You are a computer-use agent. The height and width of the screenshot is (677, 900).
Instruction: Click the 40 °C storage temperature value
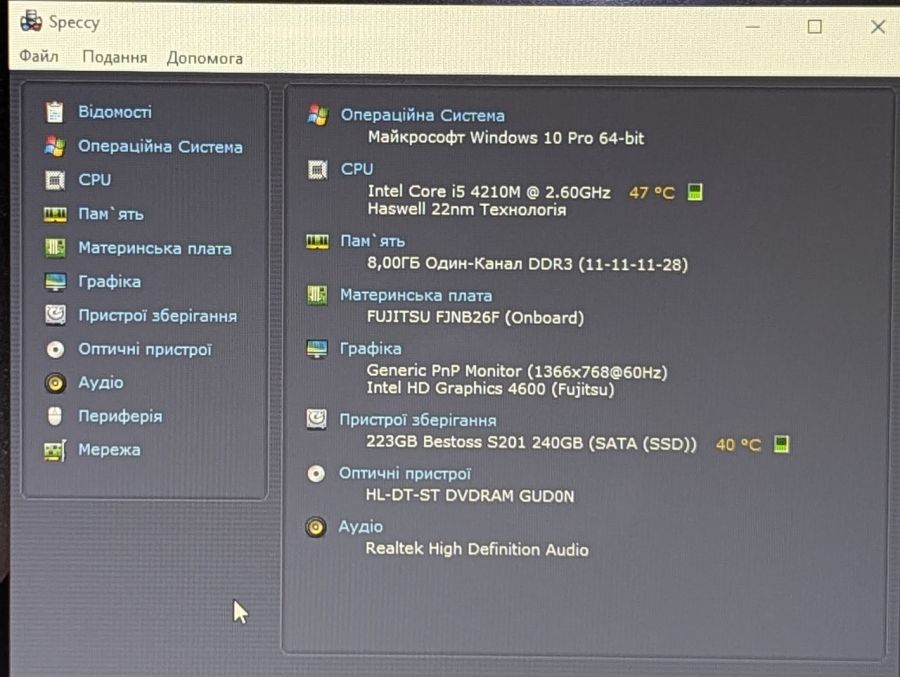pos(738,444)
